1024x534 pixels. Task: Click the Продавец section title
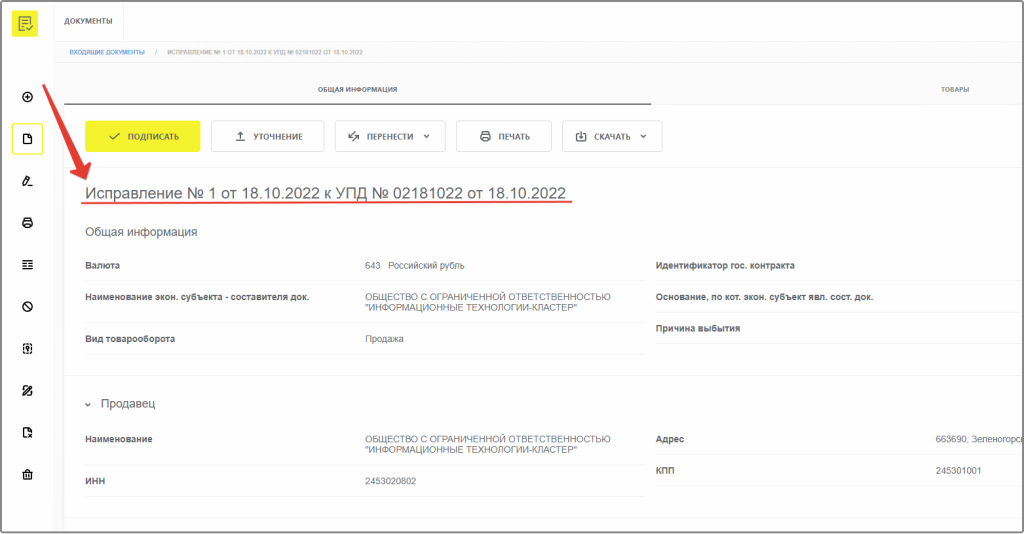click(x=128, y=404)
